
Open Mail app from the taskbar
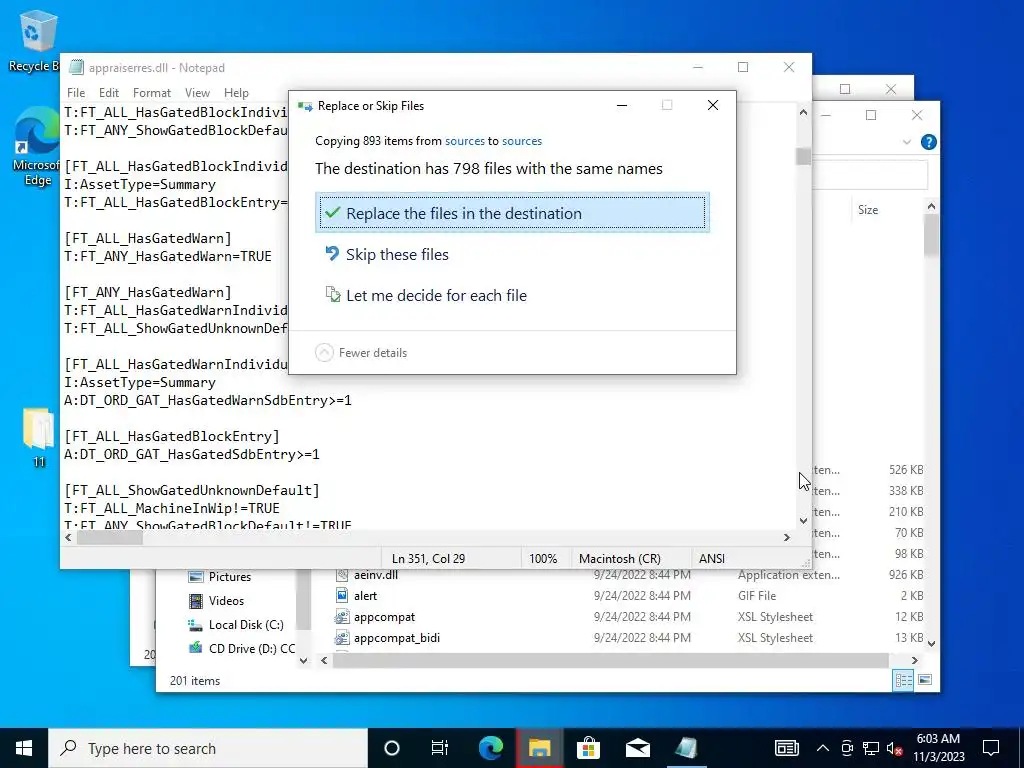coord(637,748)
